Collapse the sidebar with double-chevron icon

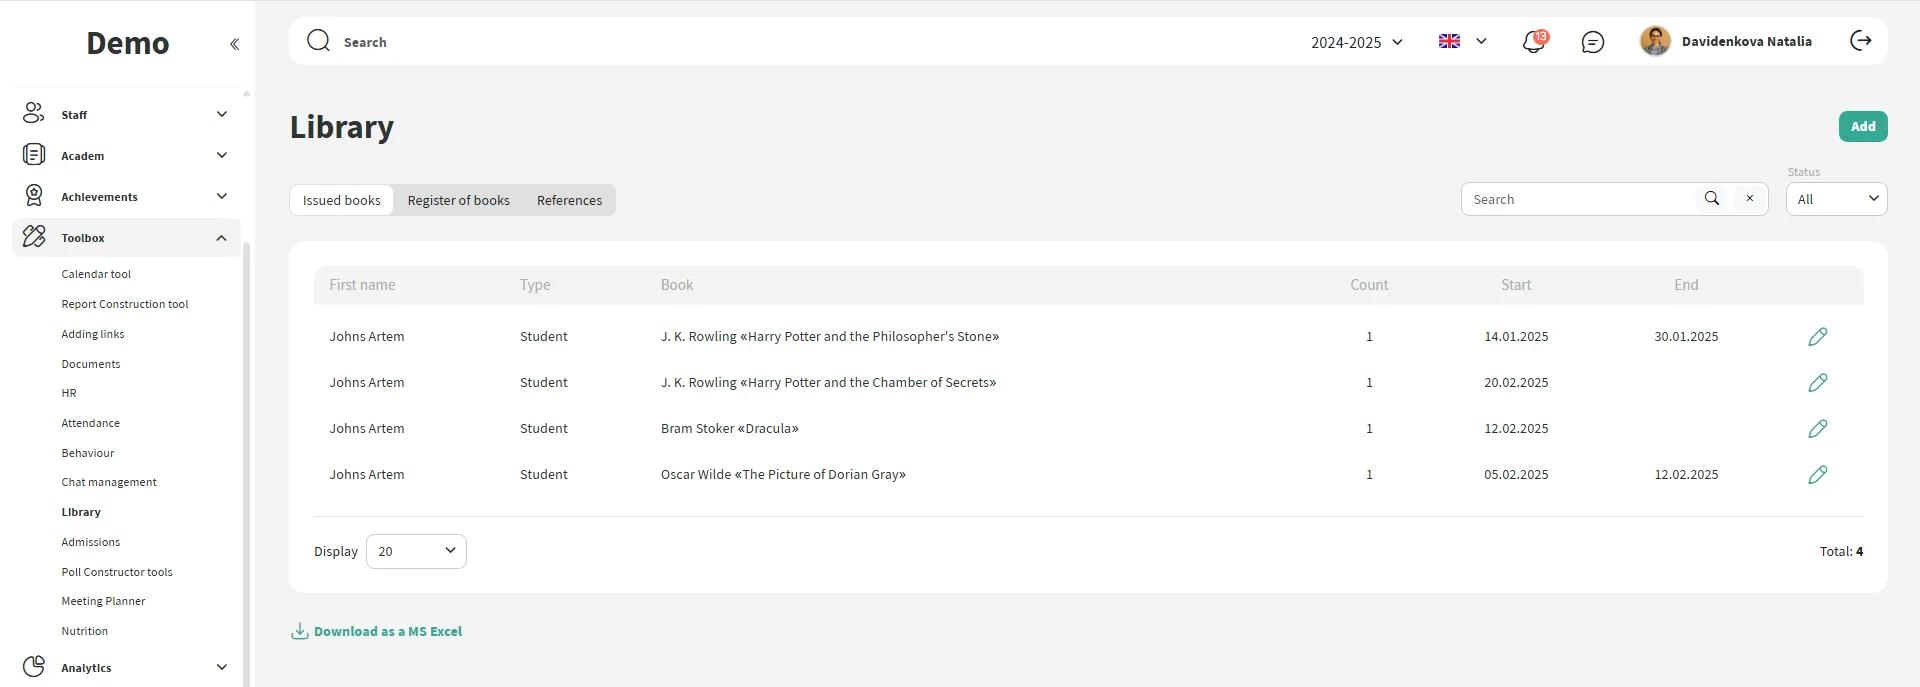click(234, 44)
